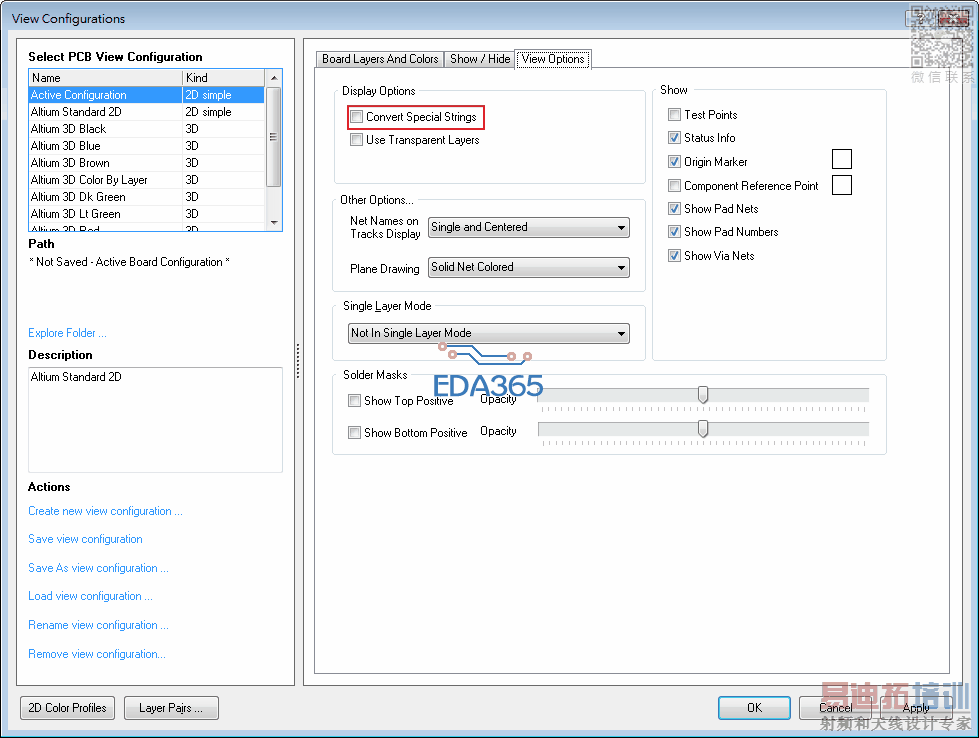Click configuration list scroll up arrow
This screenshot has width=979, height=738.
[273, 78]
